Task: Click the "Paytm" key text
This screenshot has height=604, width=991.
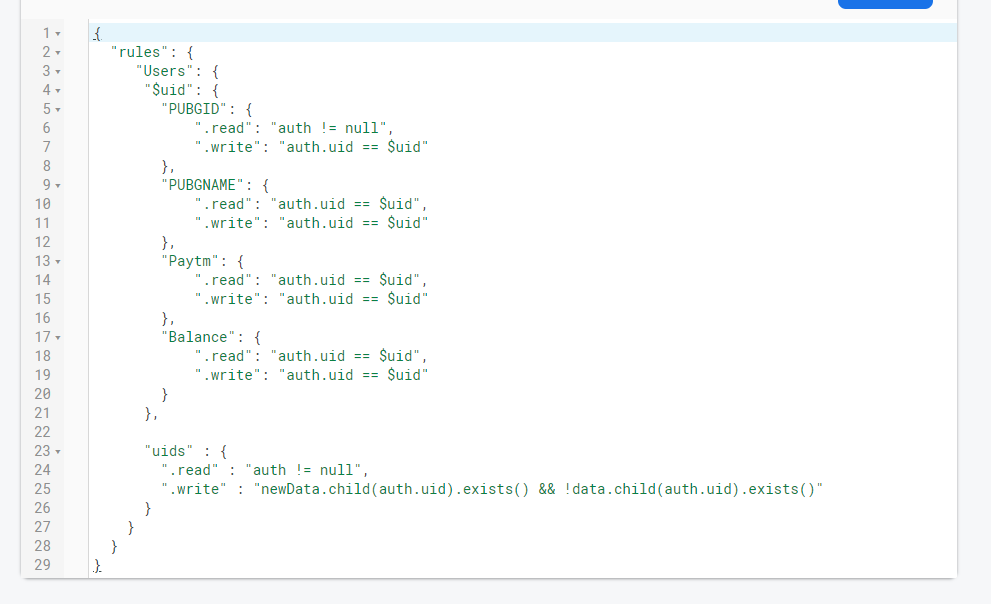Action: coord(190,261)
